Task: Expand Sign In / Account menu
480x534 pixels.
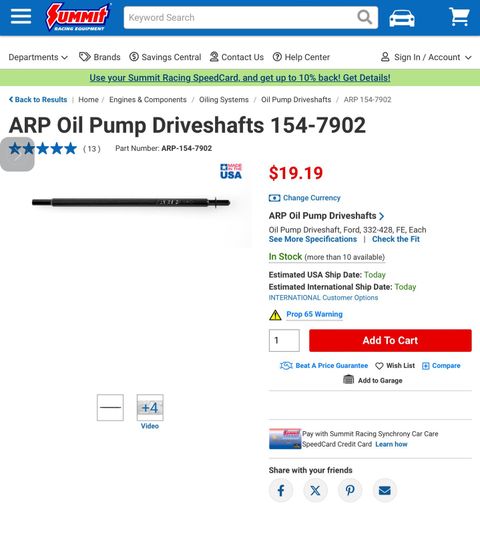Action: pyautogui.click(x=426, y=57)
